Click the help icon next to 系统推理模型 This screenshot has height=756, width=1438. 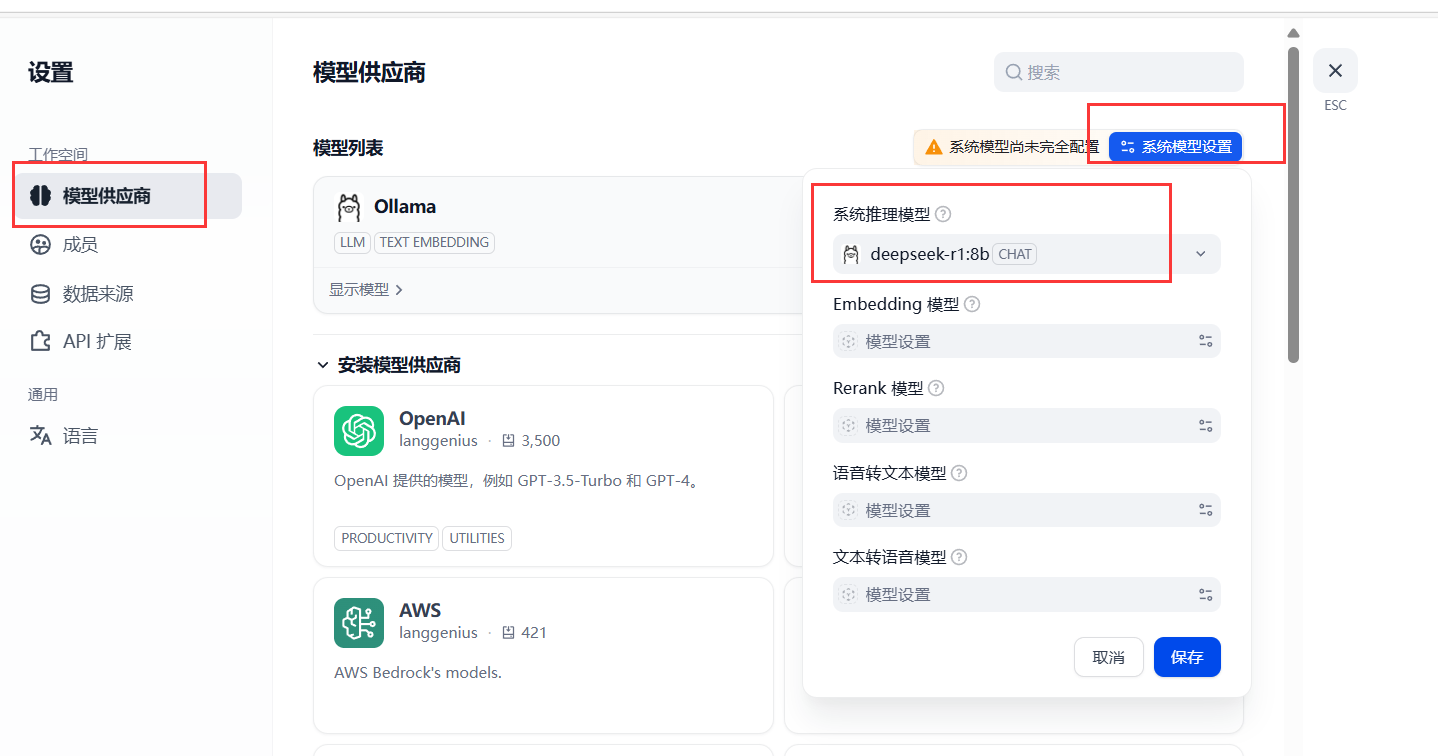943,214
